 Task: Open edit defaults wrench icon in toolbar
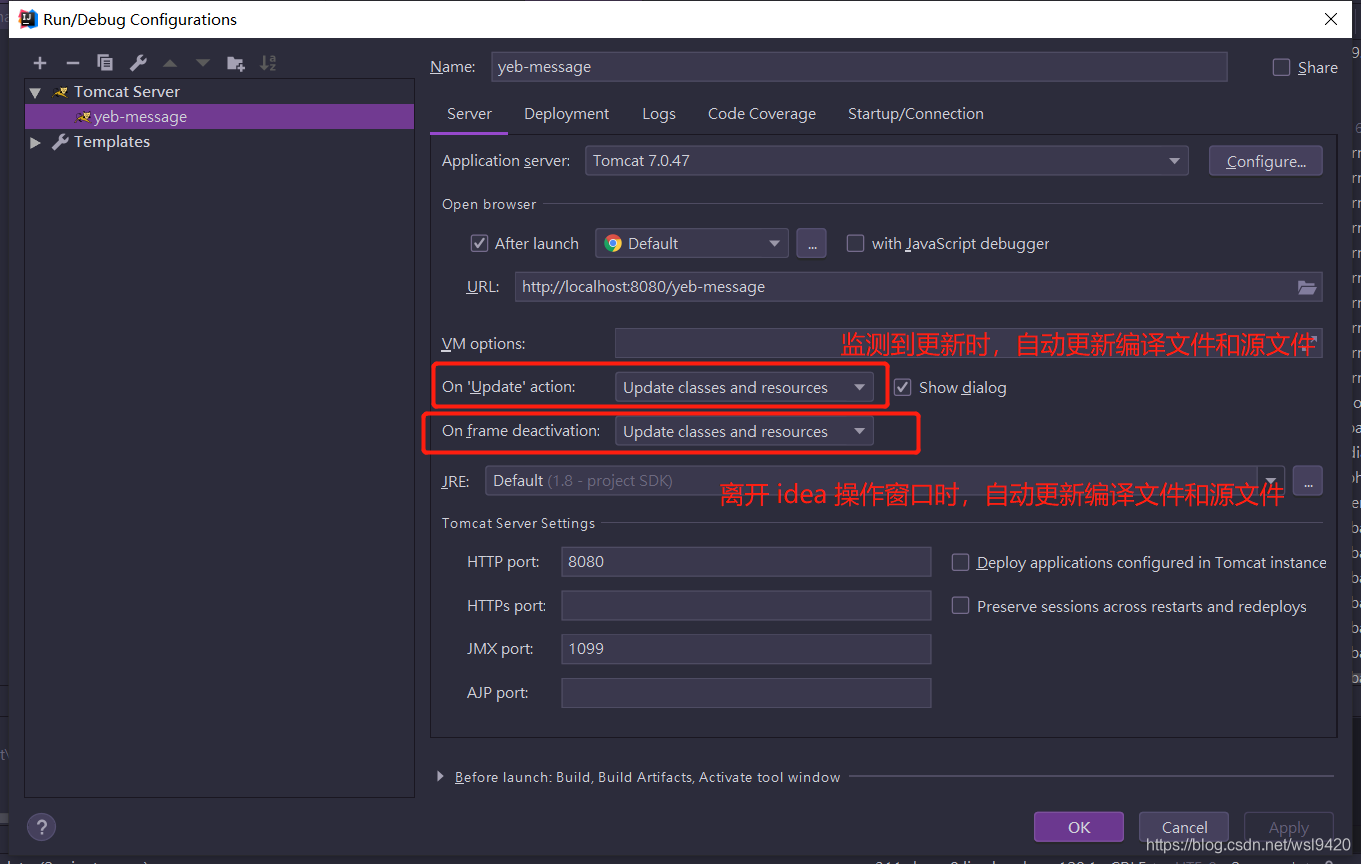click(x=138, y=63)
